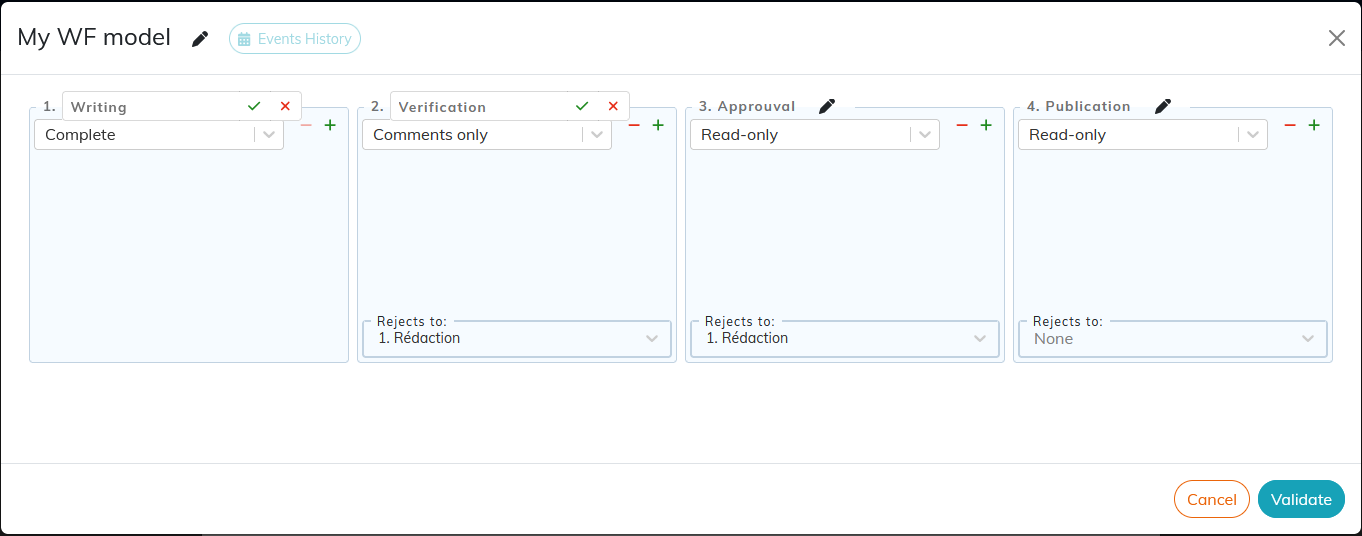Open Publication's Rejects to None dropdown
Screen dimensions: 1362x536
point(1173,339)
